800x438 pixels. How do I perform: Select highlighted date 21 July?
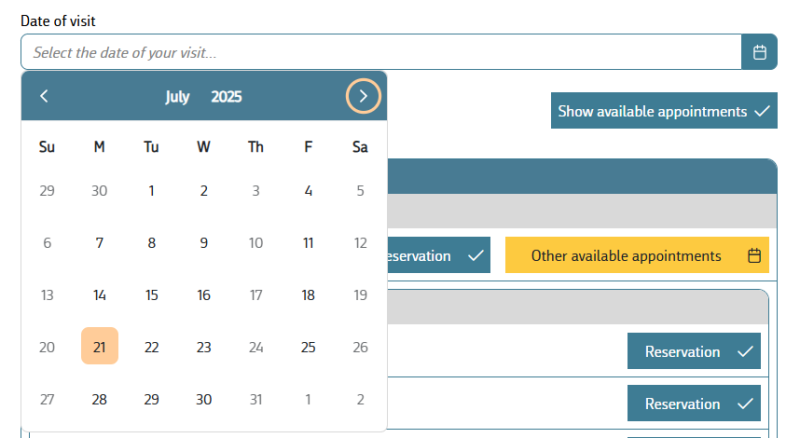pos(99,346)
